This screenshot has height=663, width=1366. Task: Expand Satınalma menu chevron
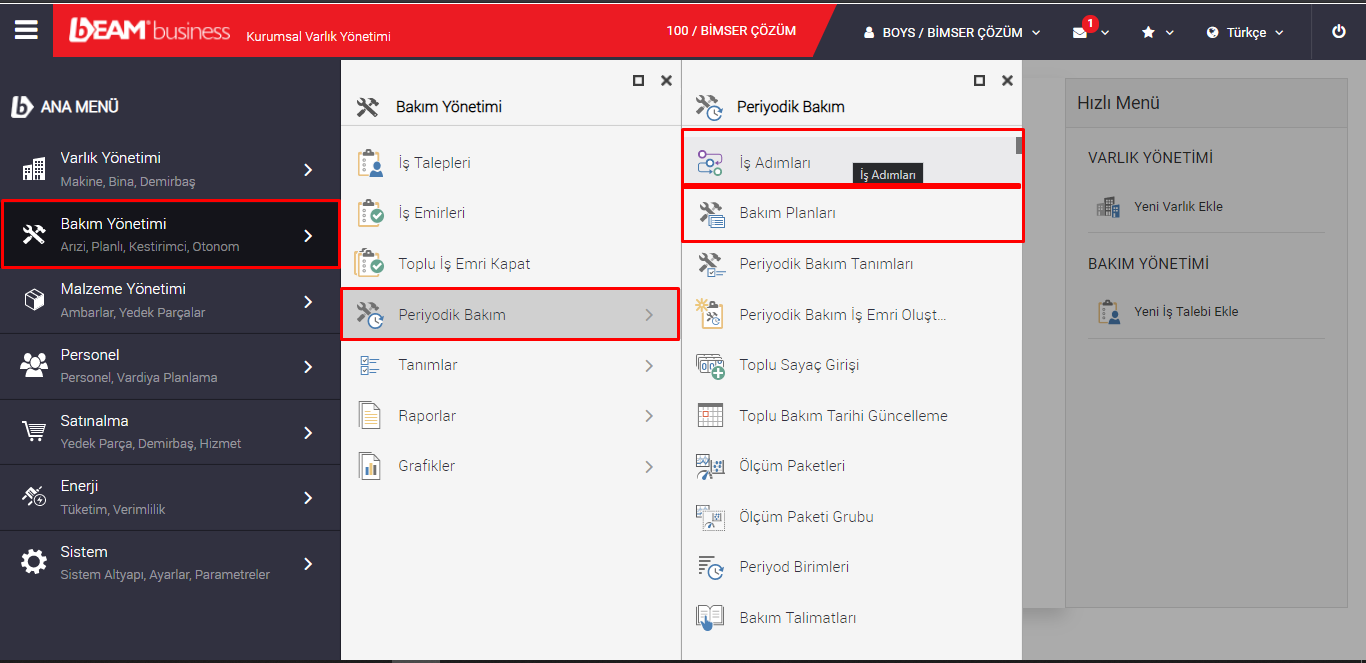(308, 433)
